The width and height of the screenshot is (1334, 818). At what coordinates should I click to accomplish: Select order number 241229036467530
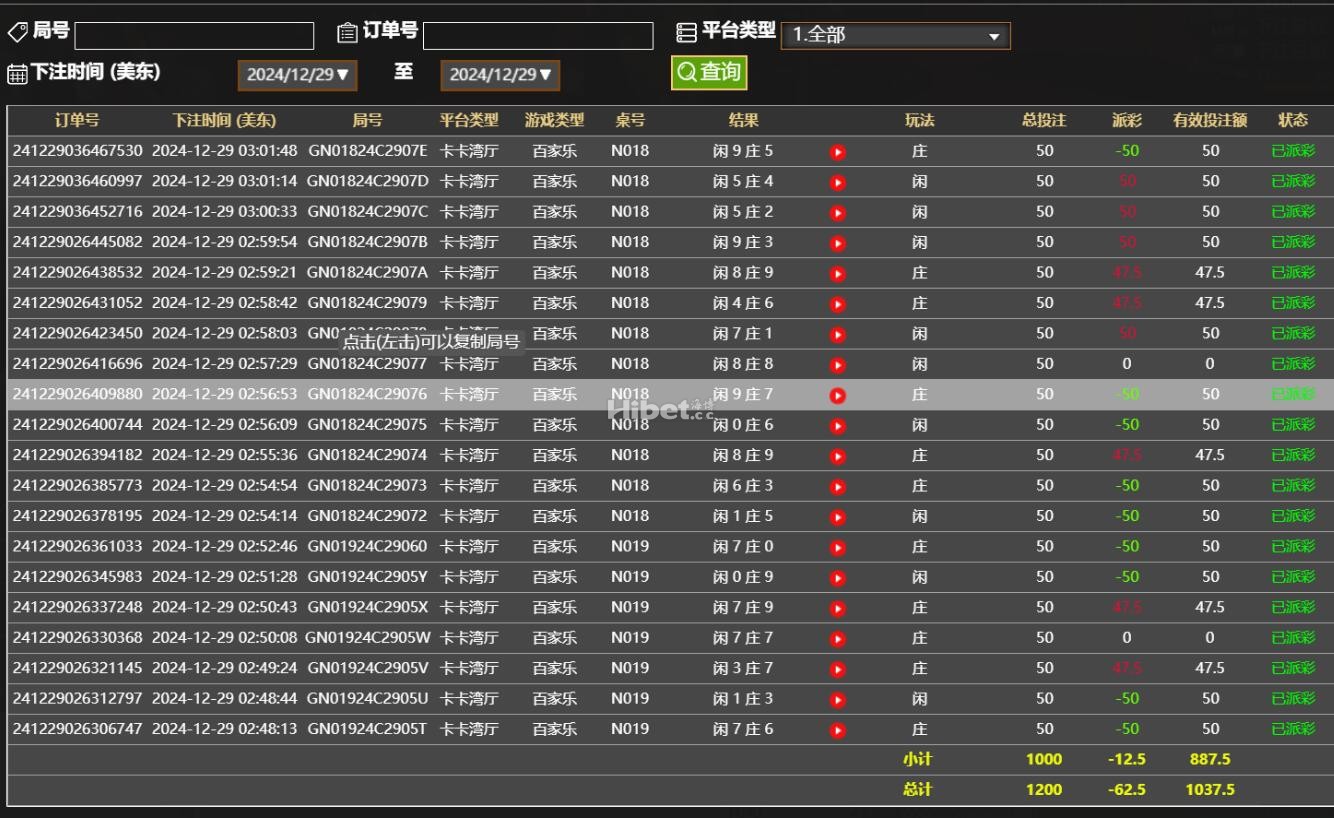tap(77, 151)
